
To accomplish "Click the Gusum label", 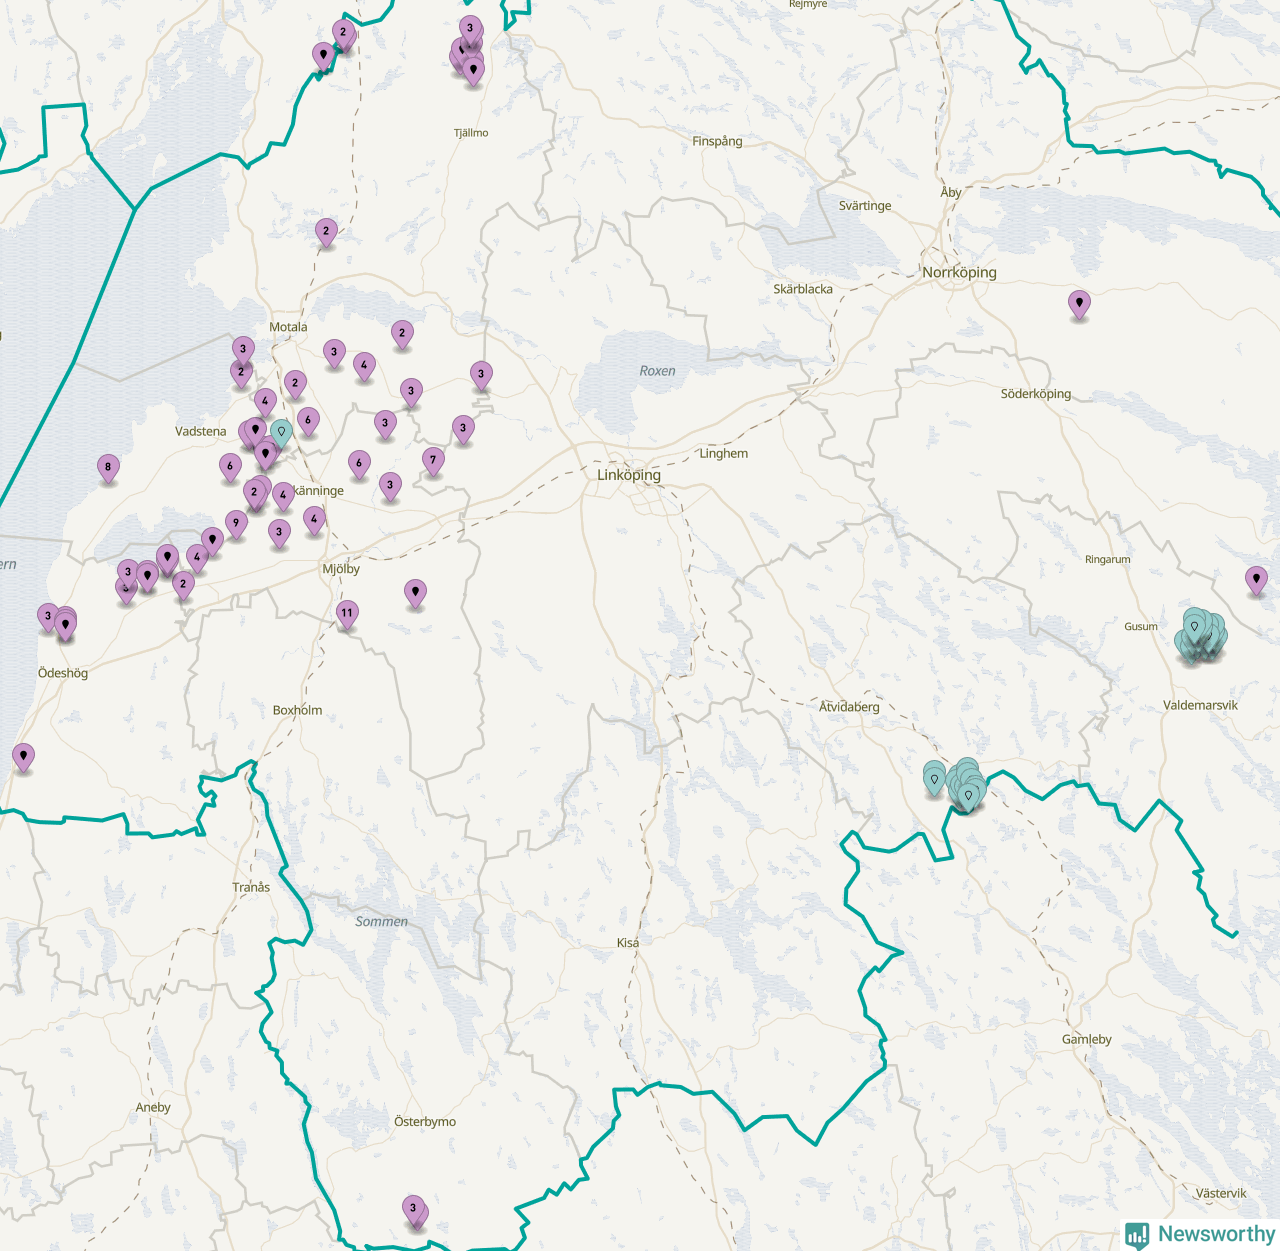I will click(1141, 626).
